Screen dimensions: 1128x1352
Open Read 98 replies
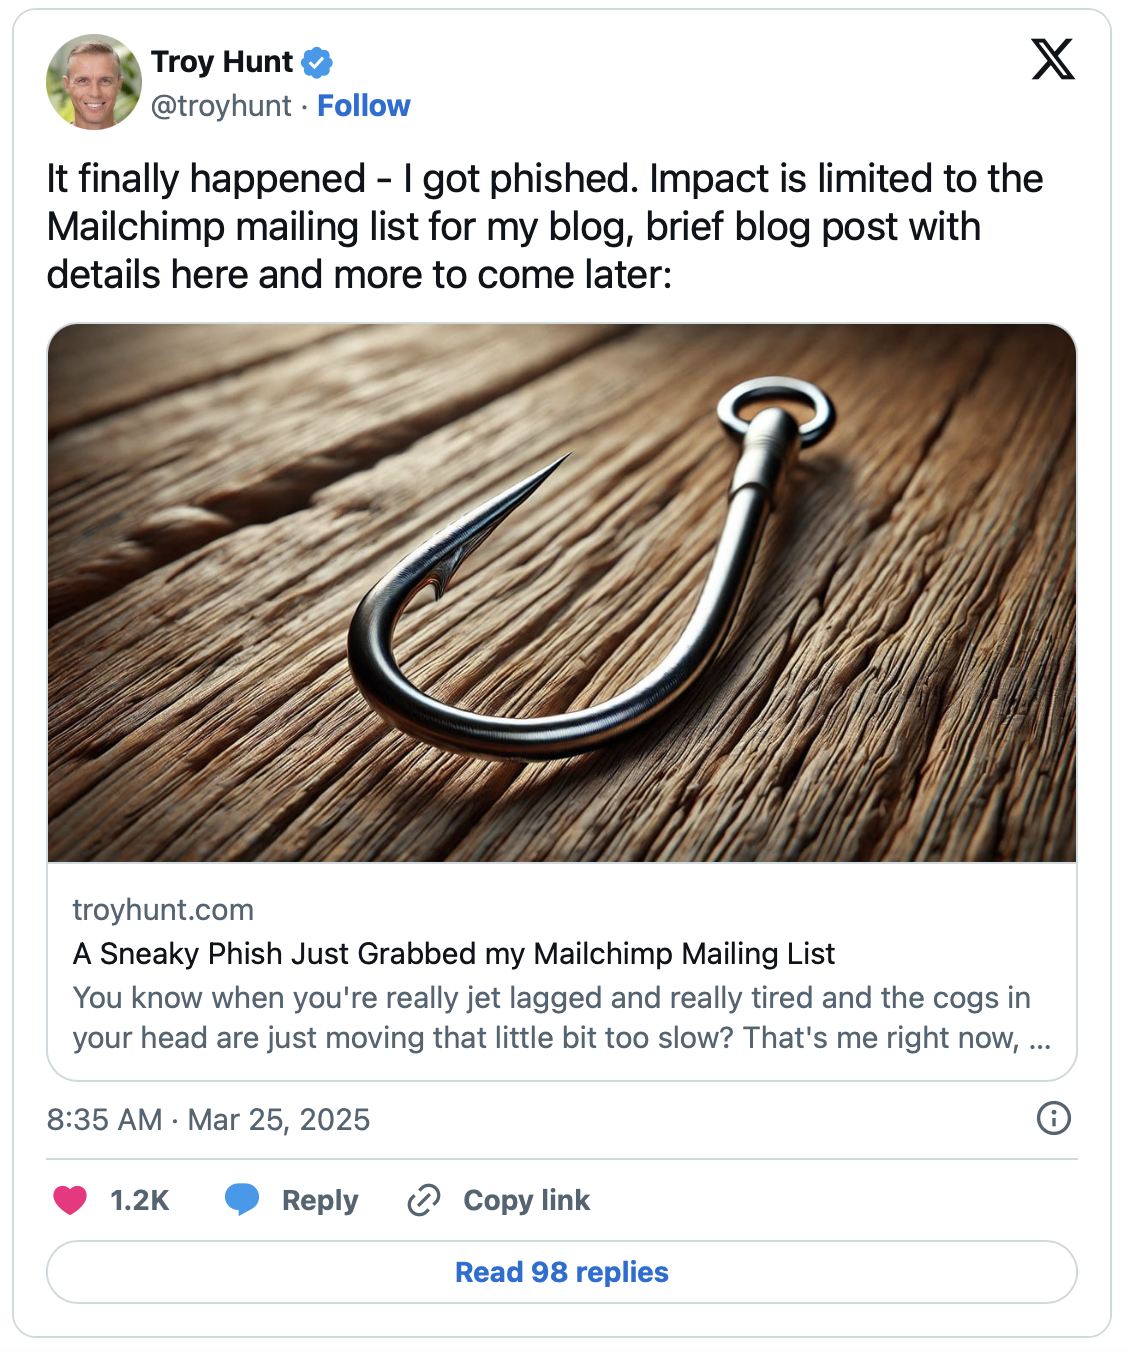pos(562,1272)
